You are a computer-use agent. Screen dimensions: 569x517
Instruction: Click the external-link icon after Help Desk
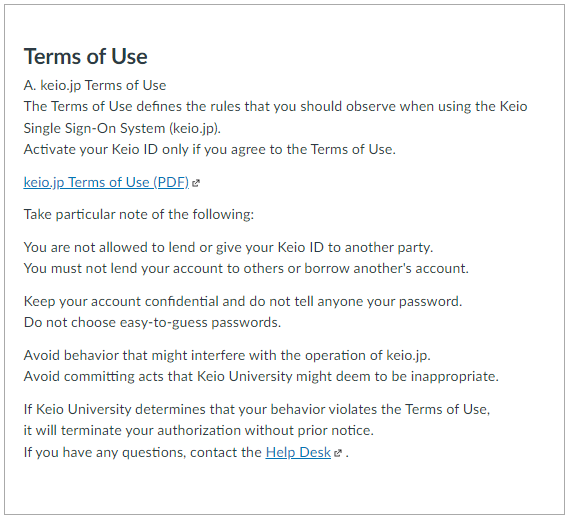click(337, 453)
